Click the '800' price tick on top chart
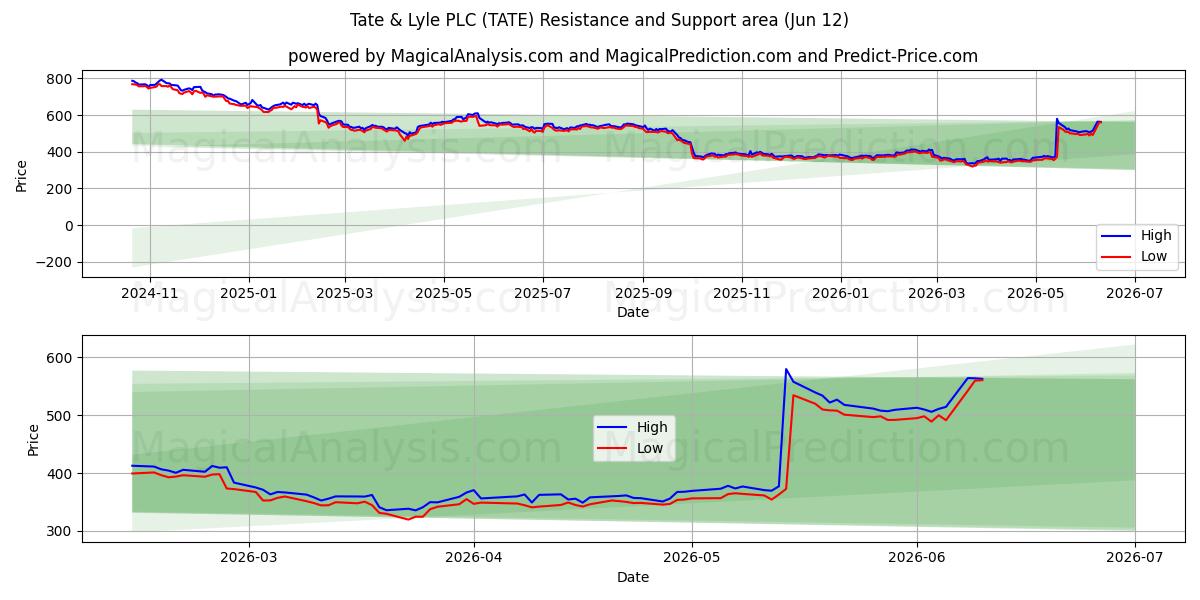Viewport: 1200px width, 600px height. click(60, 79)
